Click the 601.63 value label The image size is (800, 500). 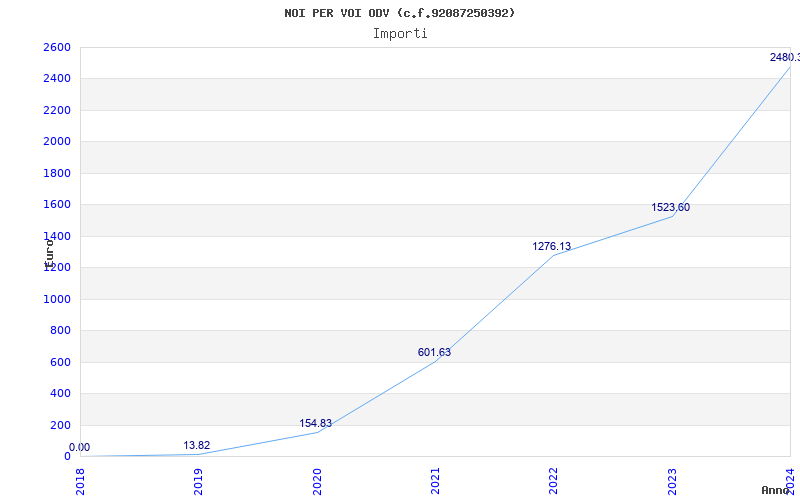(434, 352)
